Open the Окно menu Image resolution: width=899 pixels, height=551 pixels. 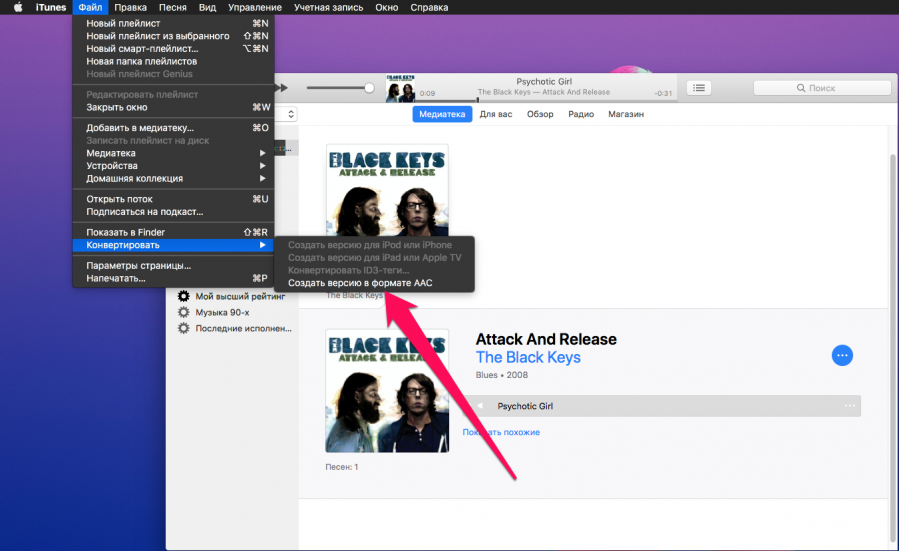pos(386,7)
